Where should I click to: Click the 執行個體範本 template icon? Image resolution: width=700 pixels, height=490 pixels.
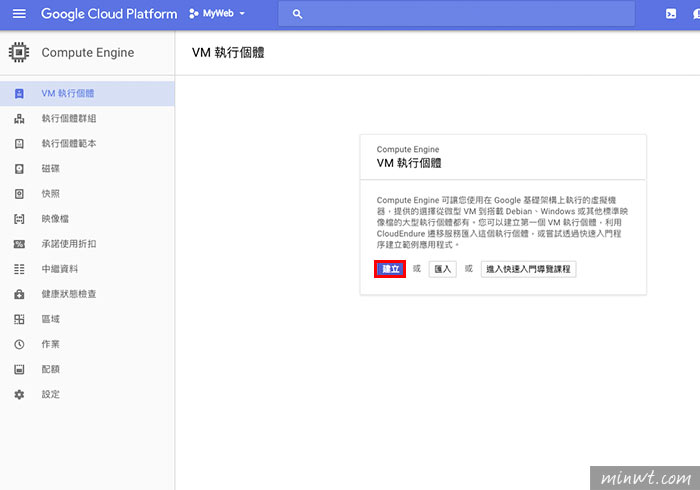pos(19,144)
